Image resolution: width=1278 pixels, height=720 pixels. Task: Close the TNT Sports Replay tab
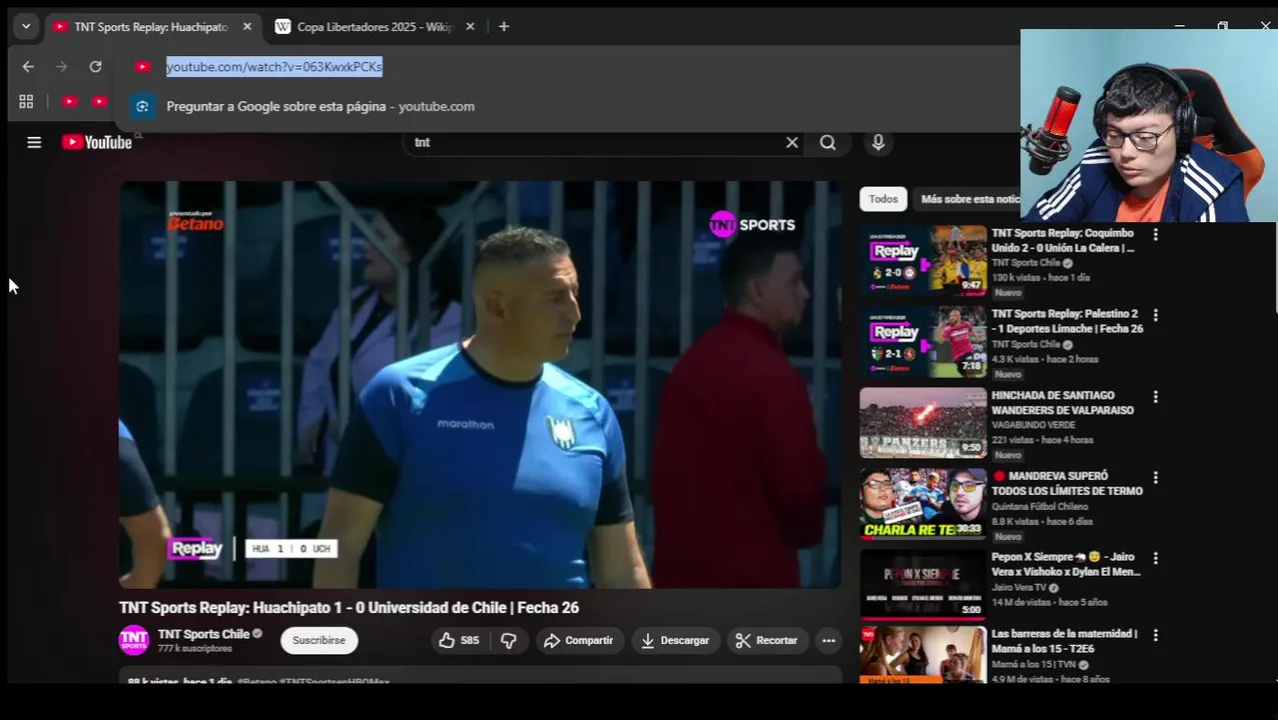tap(247, 27)
